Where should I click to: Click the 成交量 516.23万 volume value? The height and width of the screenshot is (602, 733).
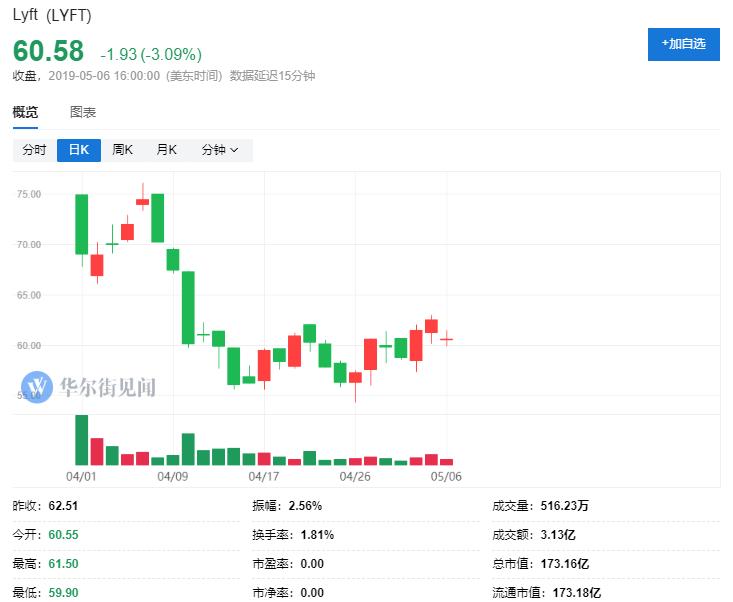tap(565, 506)
